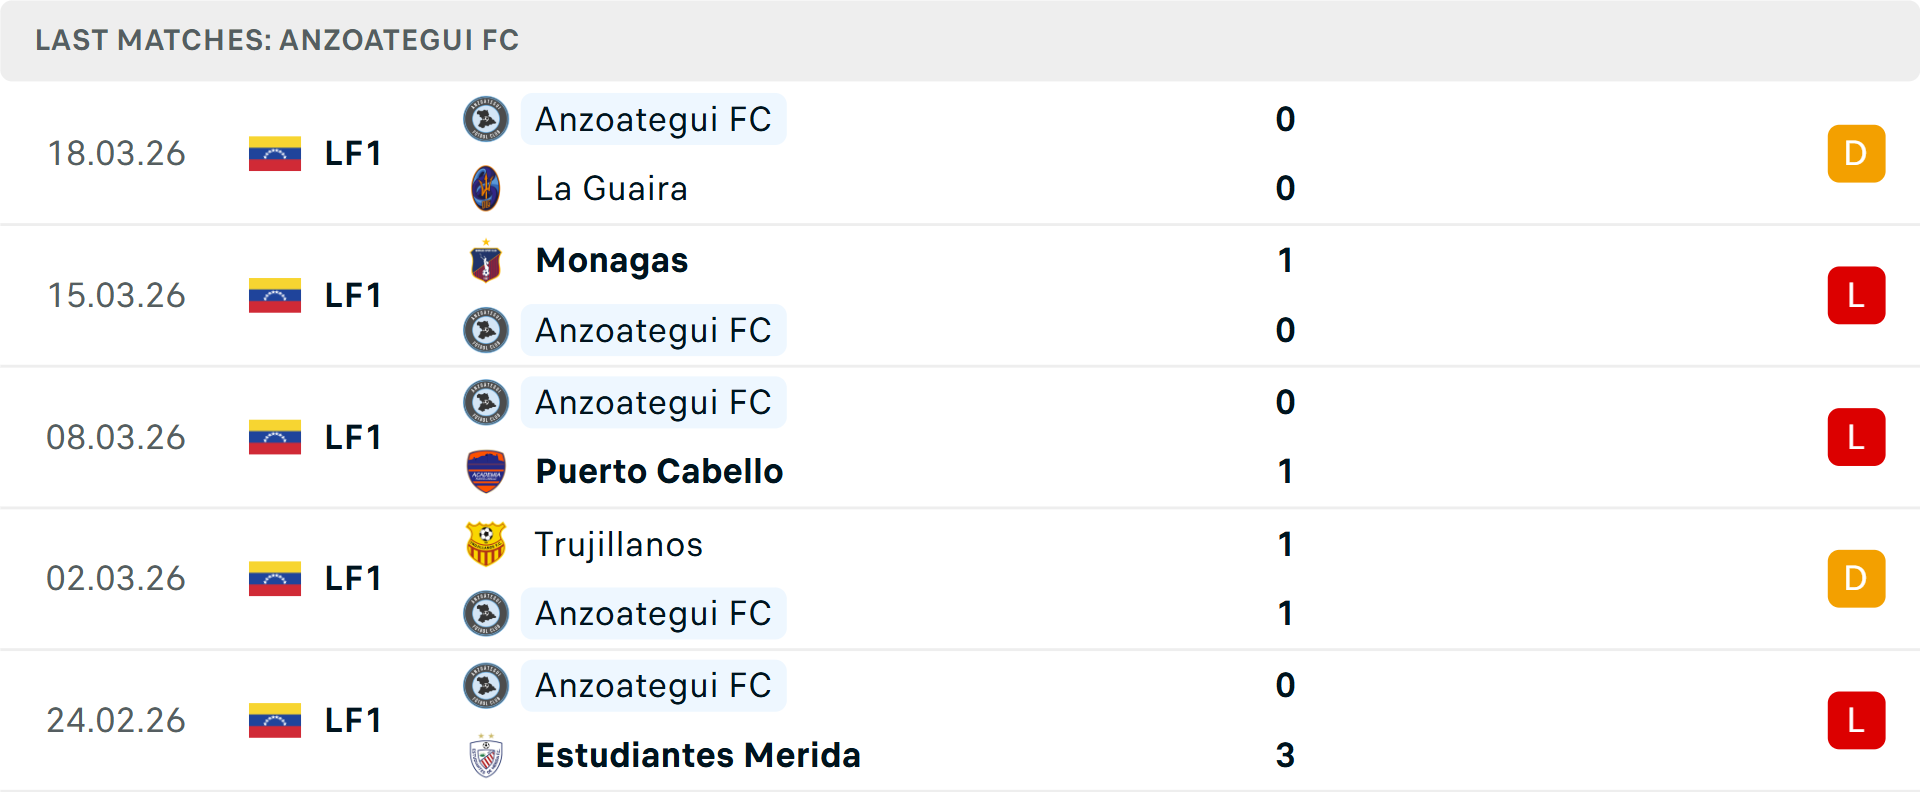
Task: Click the Last Matches: Anzoategui FC header
Action: [x=277, y=40]
